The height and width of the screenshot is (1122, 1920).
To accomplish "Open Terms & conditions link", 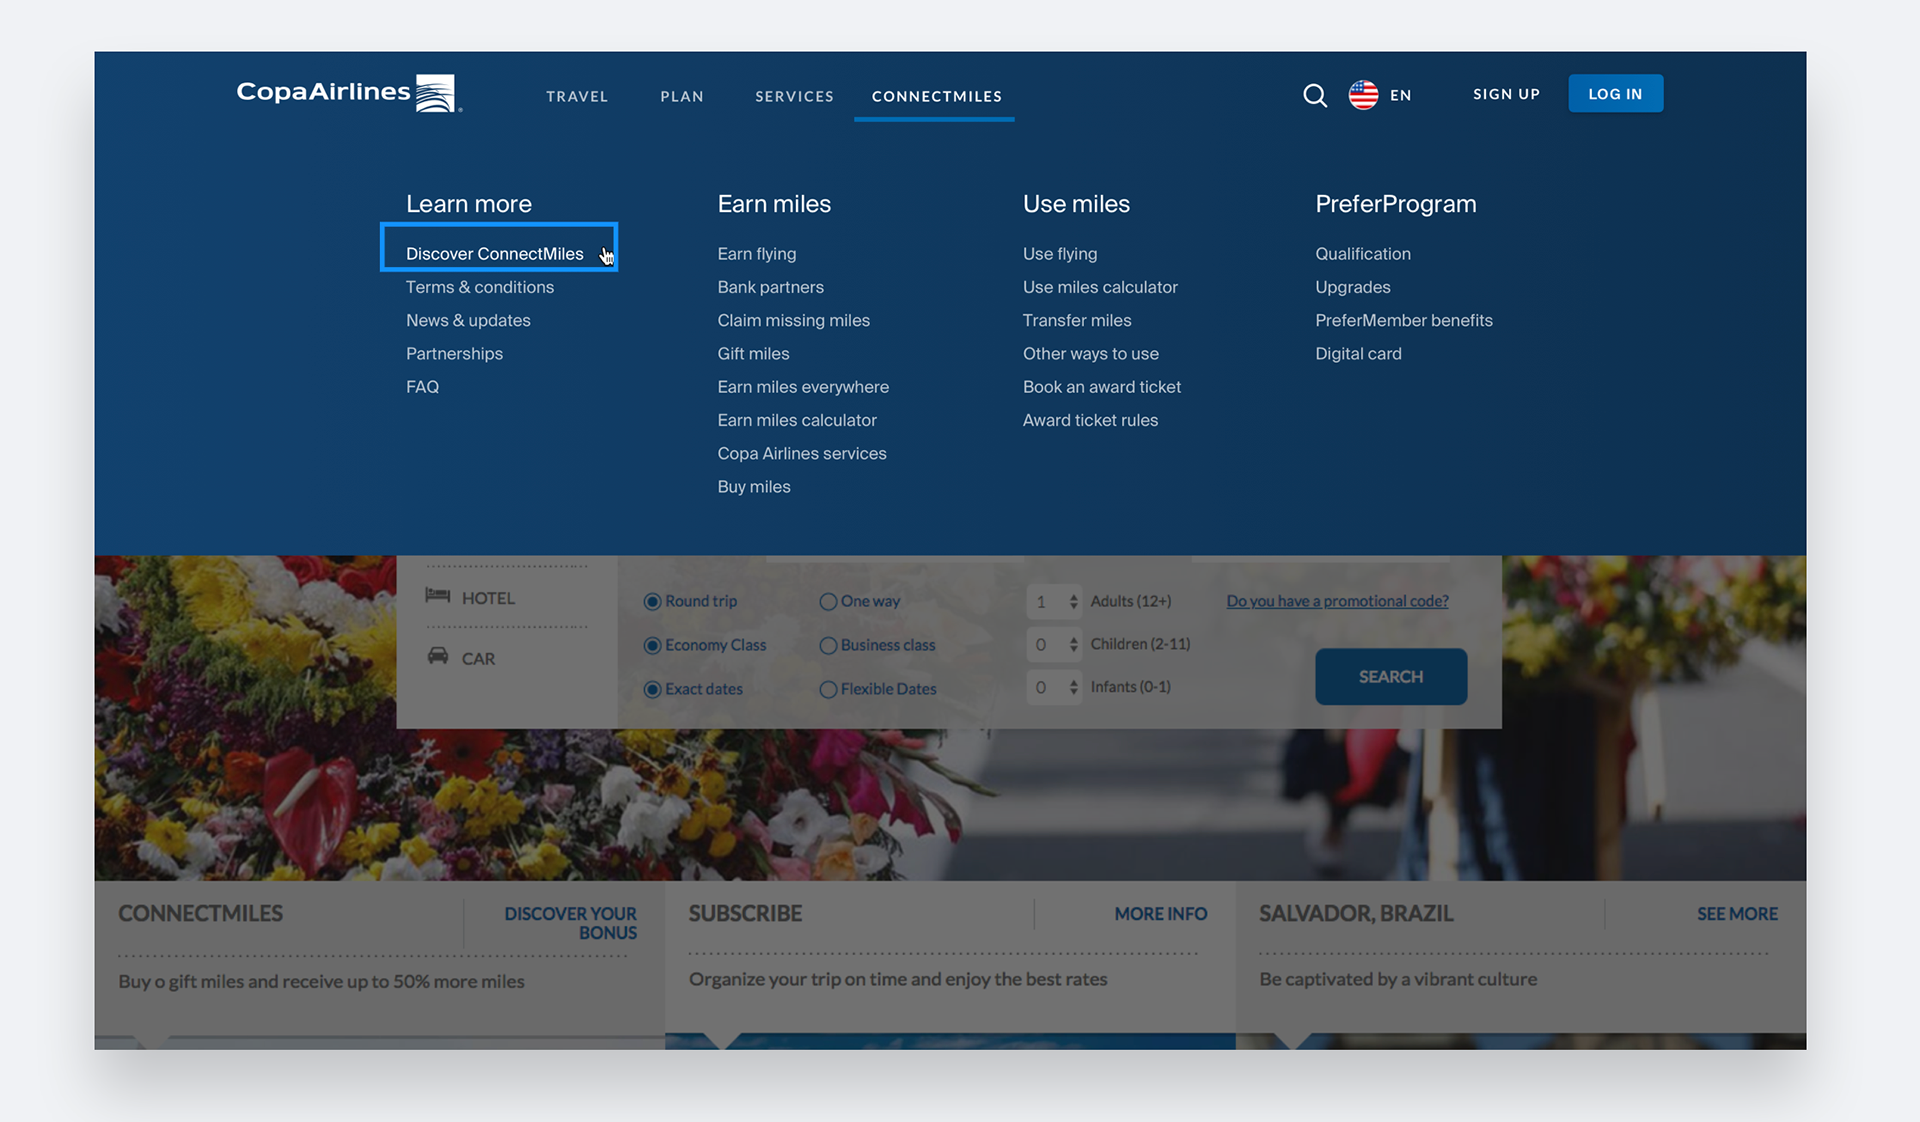I will point(479,287).
